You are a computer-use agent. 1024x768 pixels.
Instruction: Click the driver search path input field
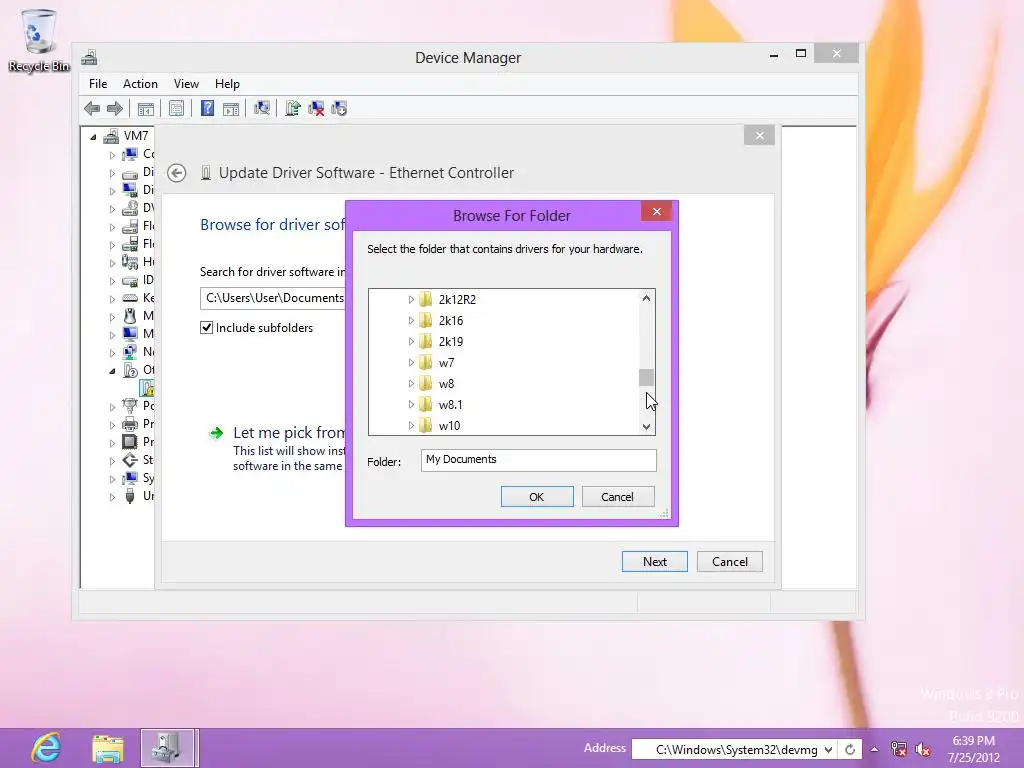(273, 298)
